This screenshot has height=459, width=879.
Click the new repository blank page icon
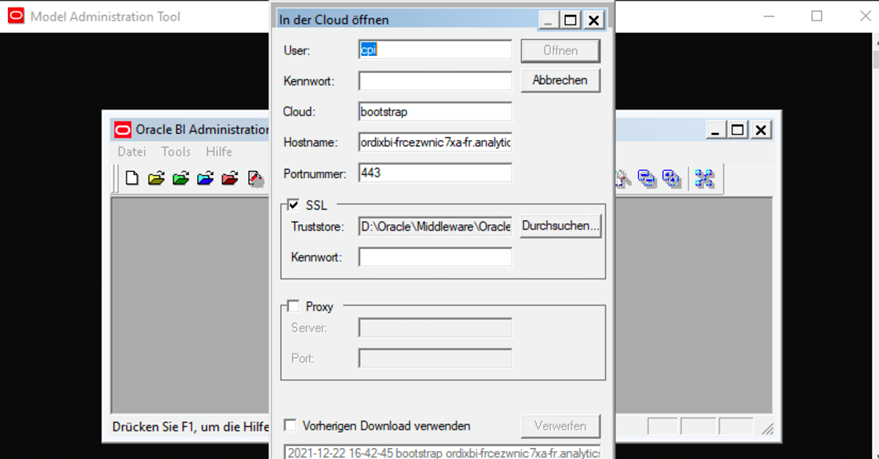(132, 178)
